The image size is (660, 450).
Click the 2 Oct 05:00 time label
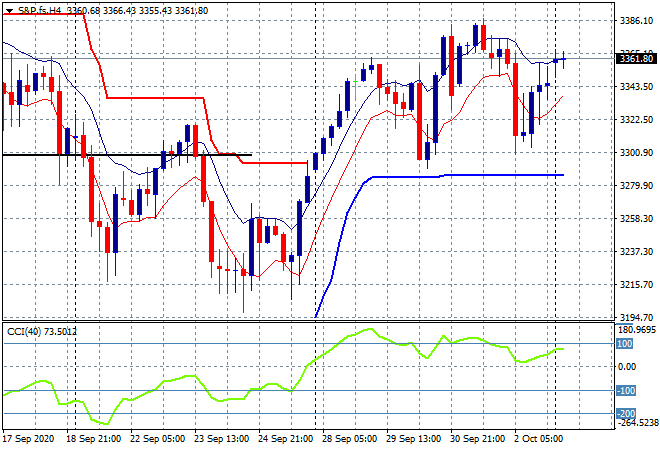tap(538, 439)
